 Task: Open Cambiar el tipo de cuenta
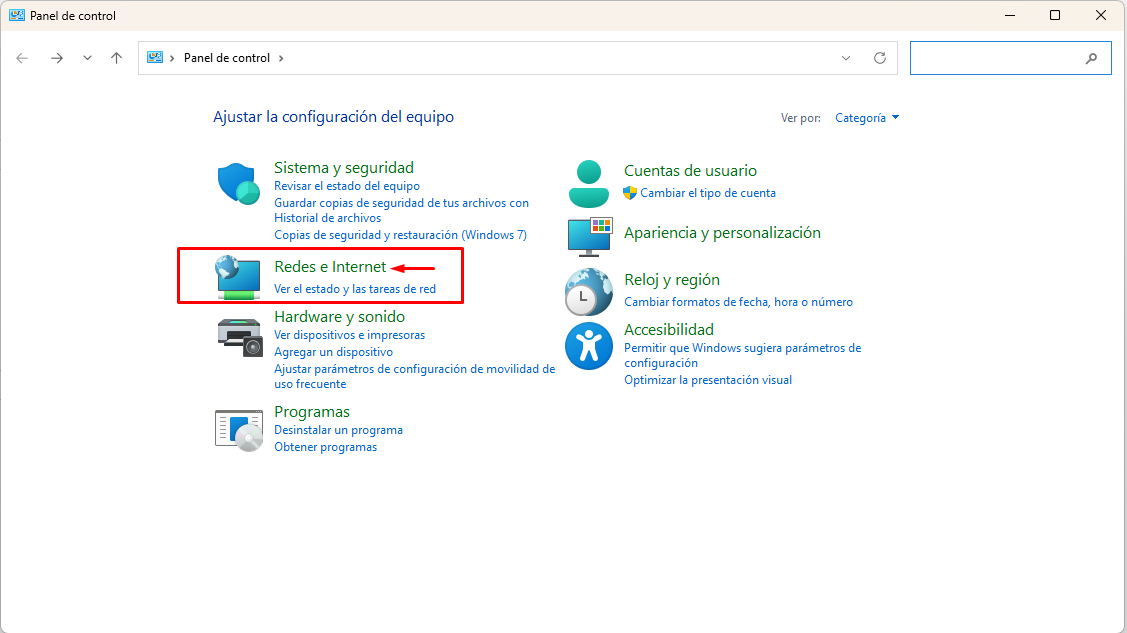708,193
